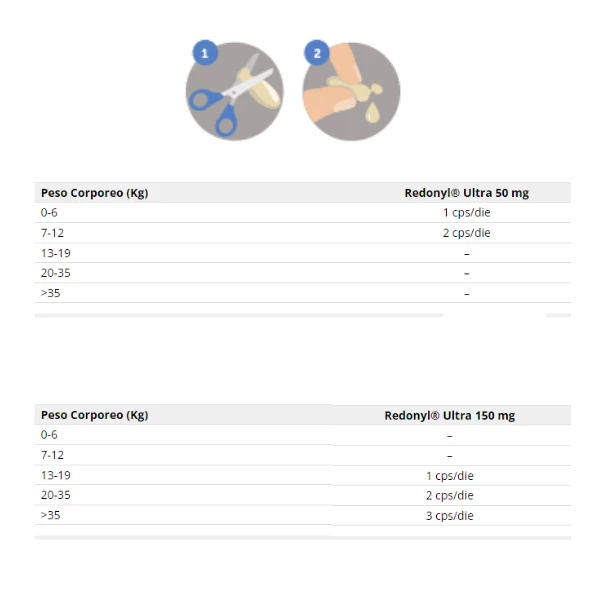This screenshot has height=600, width=600.
Task: Select 2 cps/die in the 50 mg table
Action: point(466,233)
